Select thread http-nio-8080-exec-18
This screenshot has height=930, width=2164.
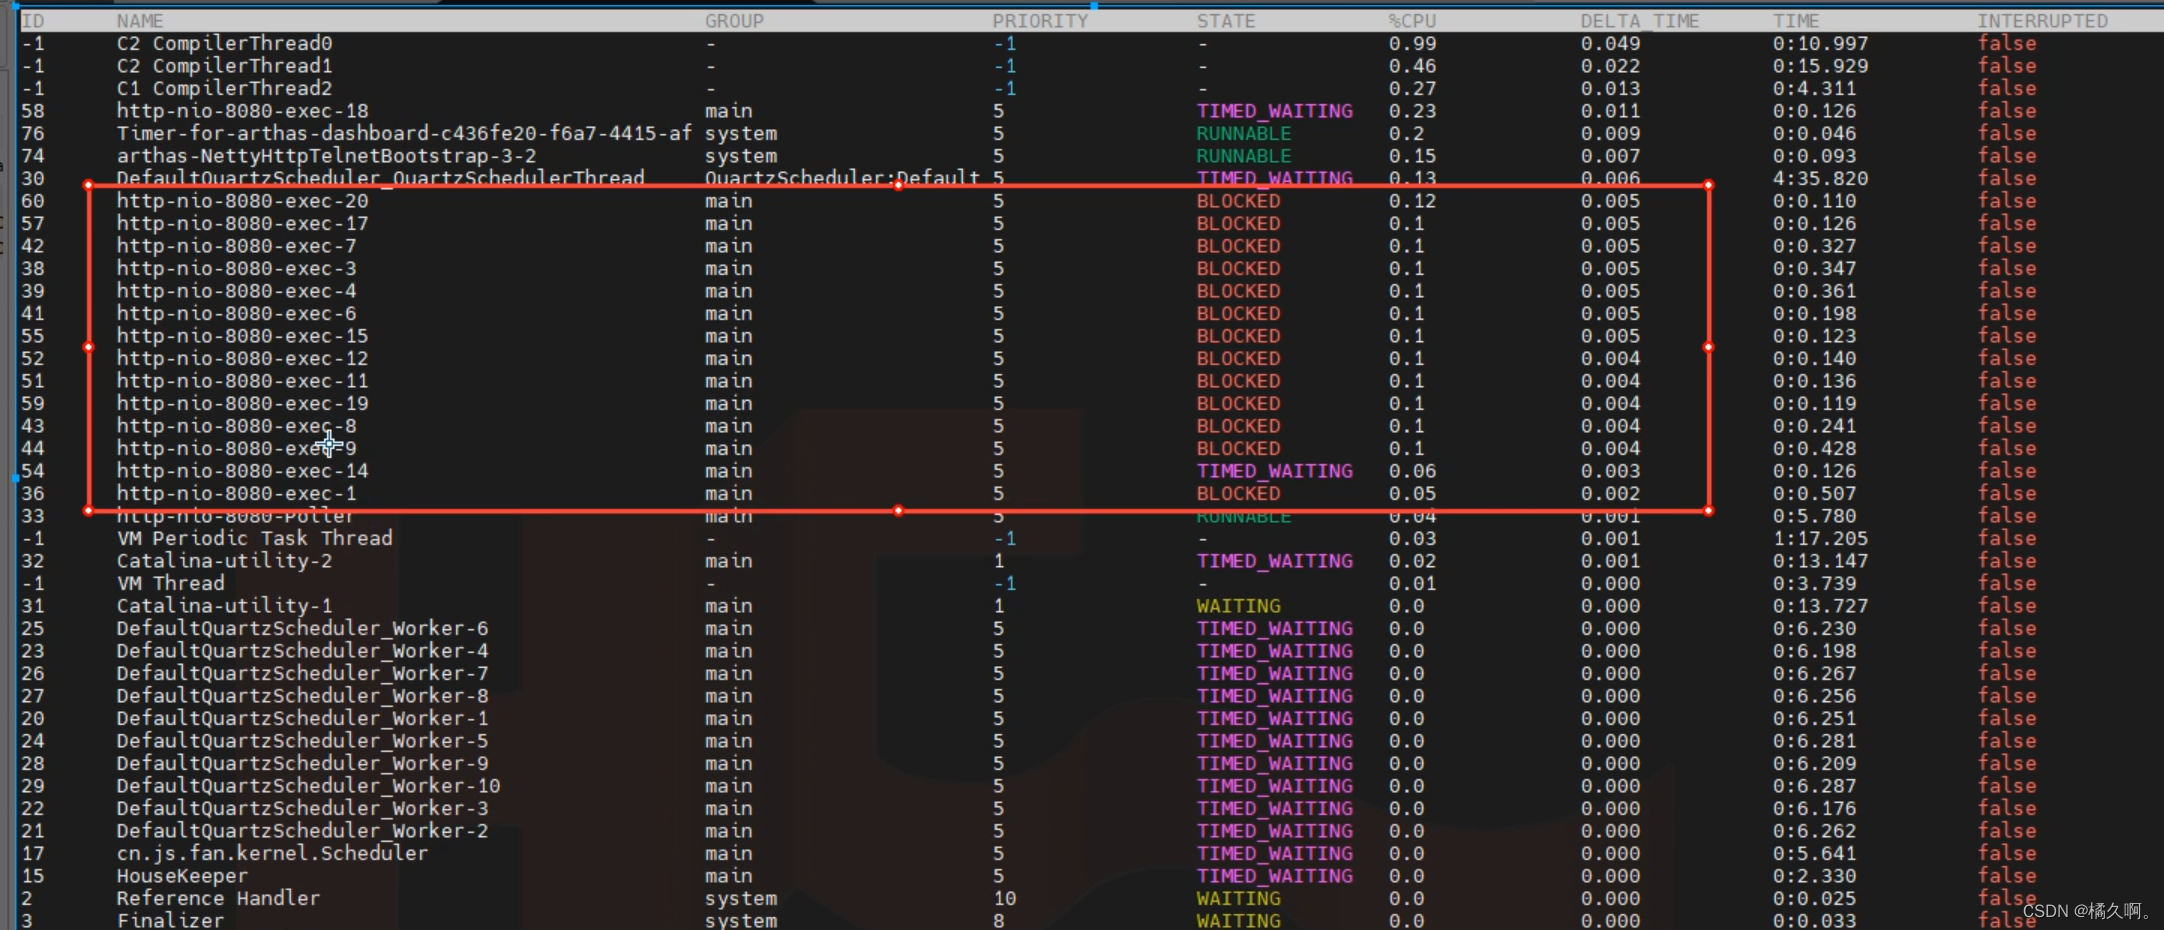point(242,111)
